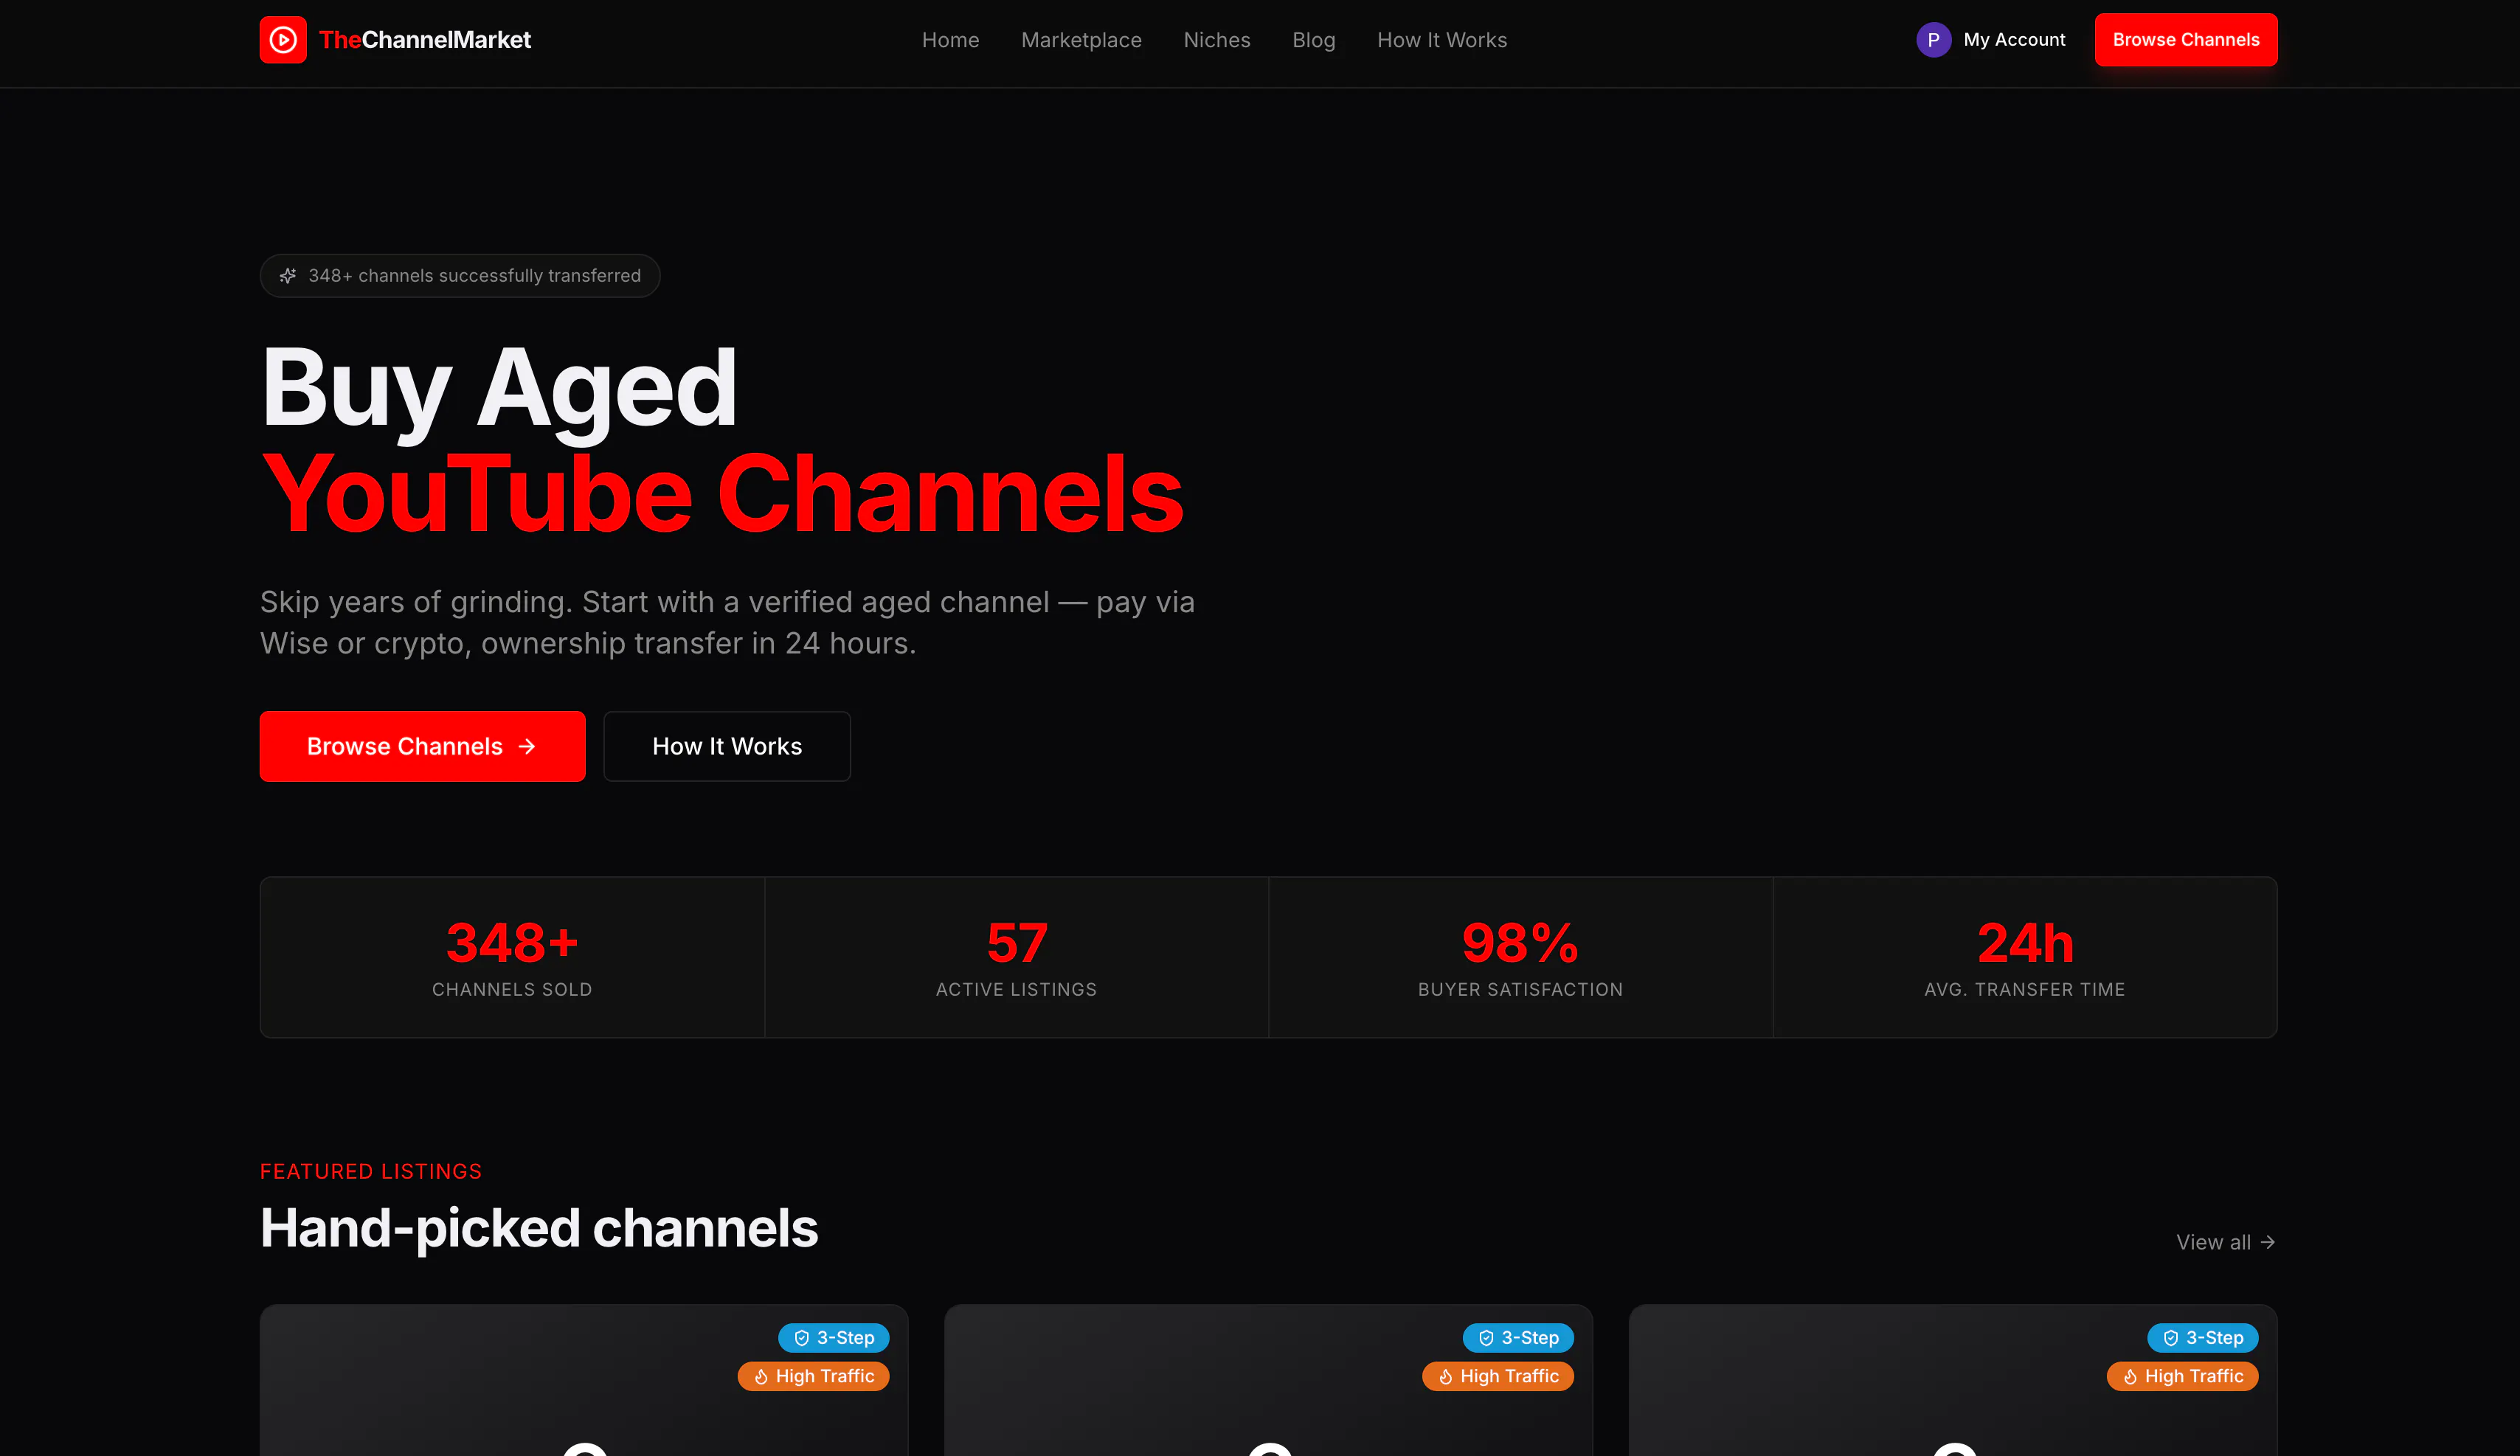Go to the Home nav item
This screenshot has height=1456, width=2520.
[950, 40]
